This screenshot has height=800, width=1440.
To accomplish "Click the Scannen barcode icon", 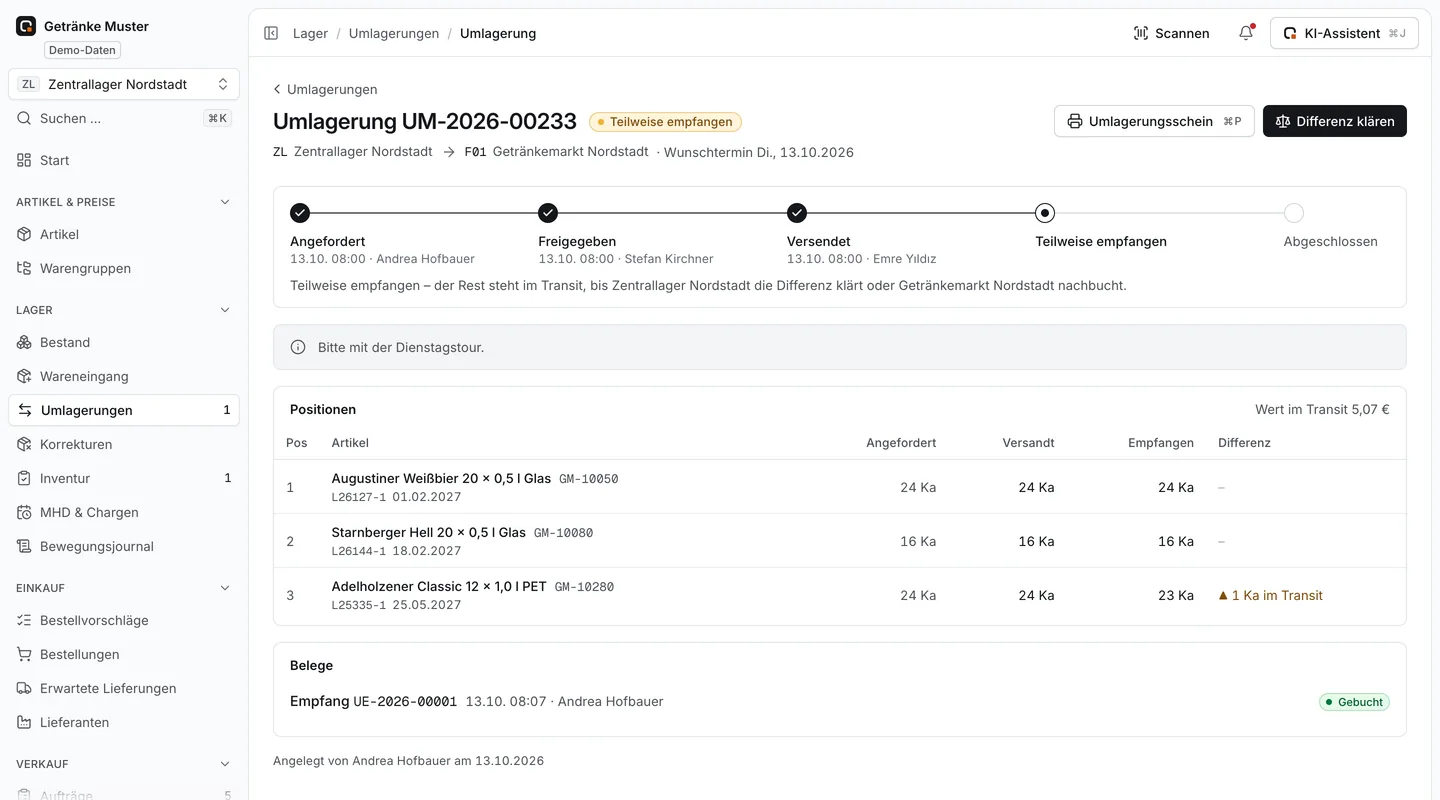I will 1141,33.
